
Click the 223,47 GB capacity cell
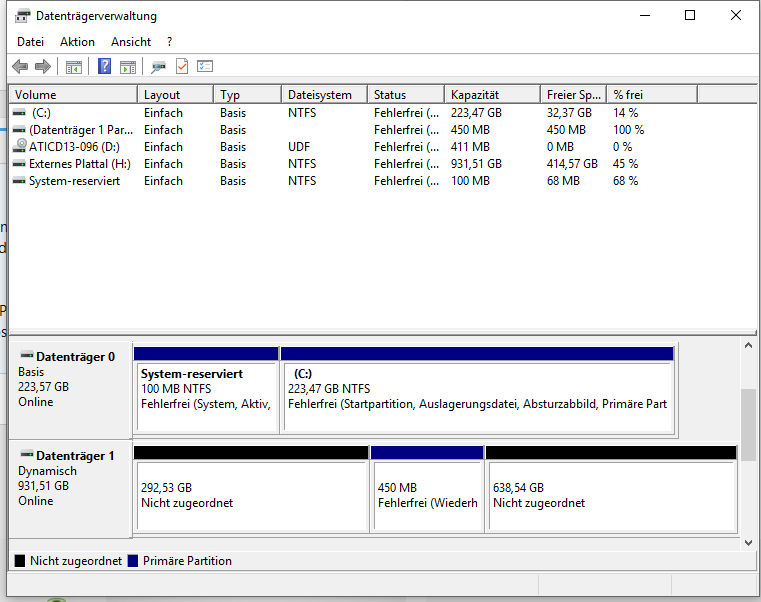point(476,113)
